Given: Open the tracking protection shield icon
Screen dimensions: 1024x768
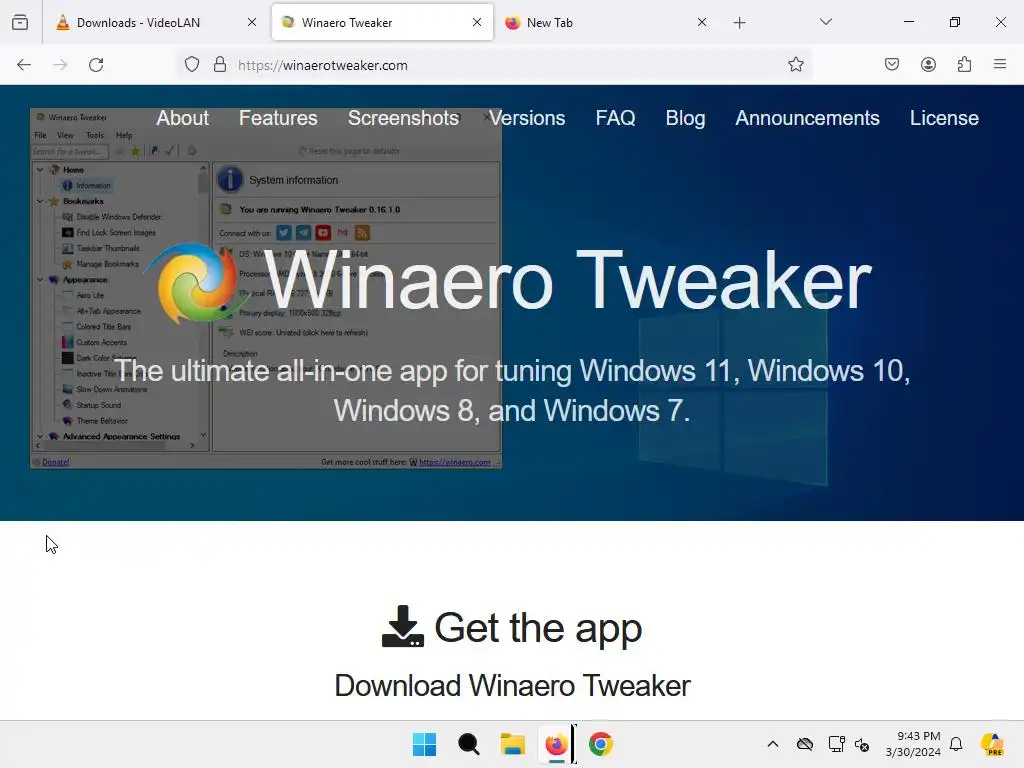Looking at the screenshot, I should click(x=191, y=65).
